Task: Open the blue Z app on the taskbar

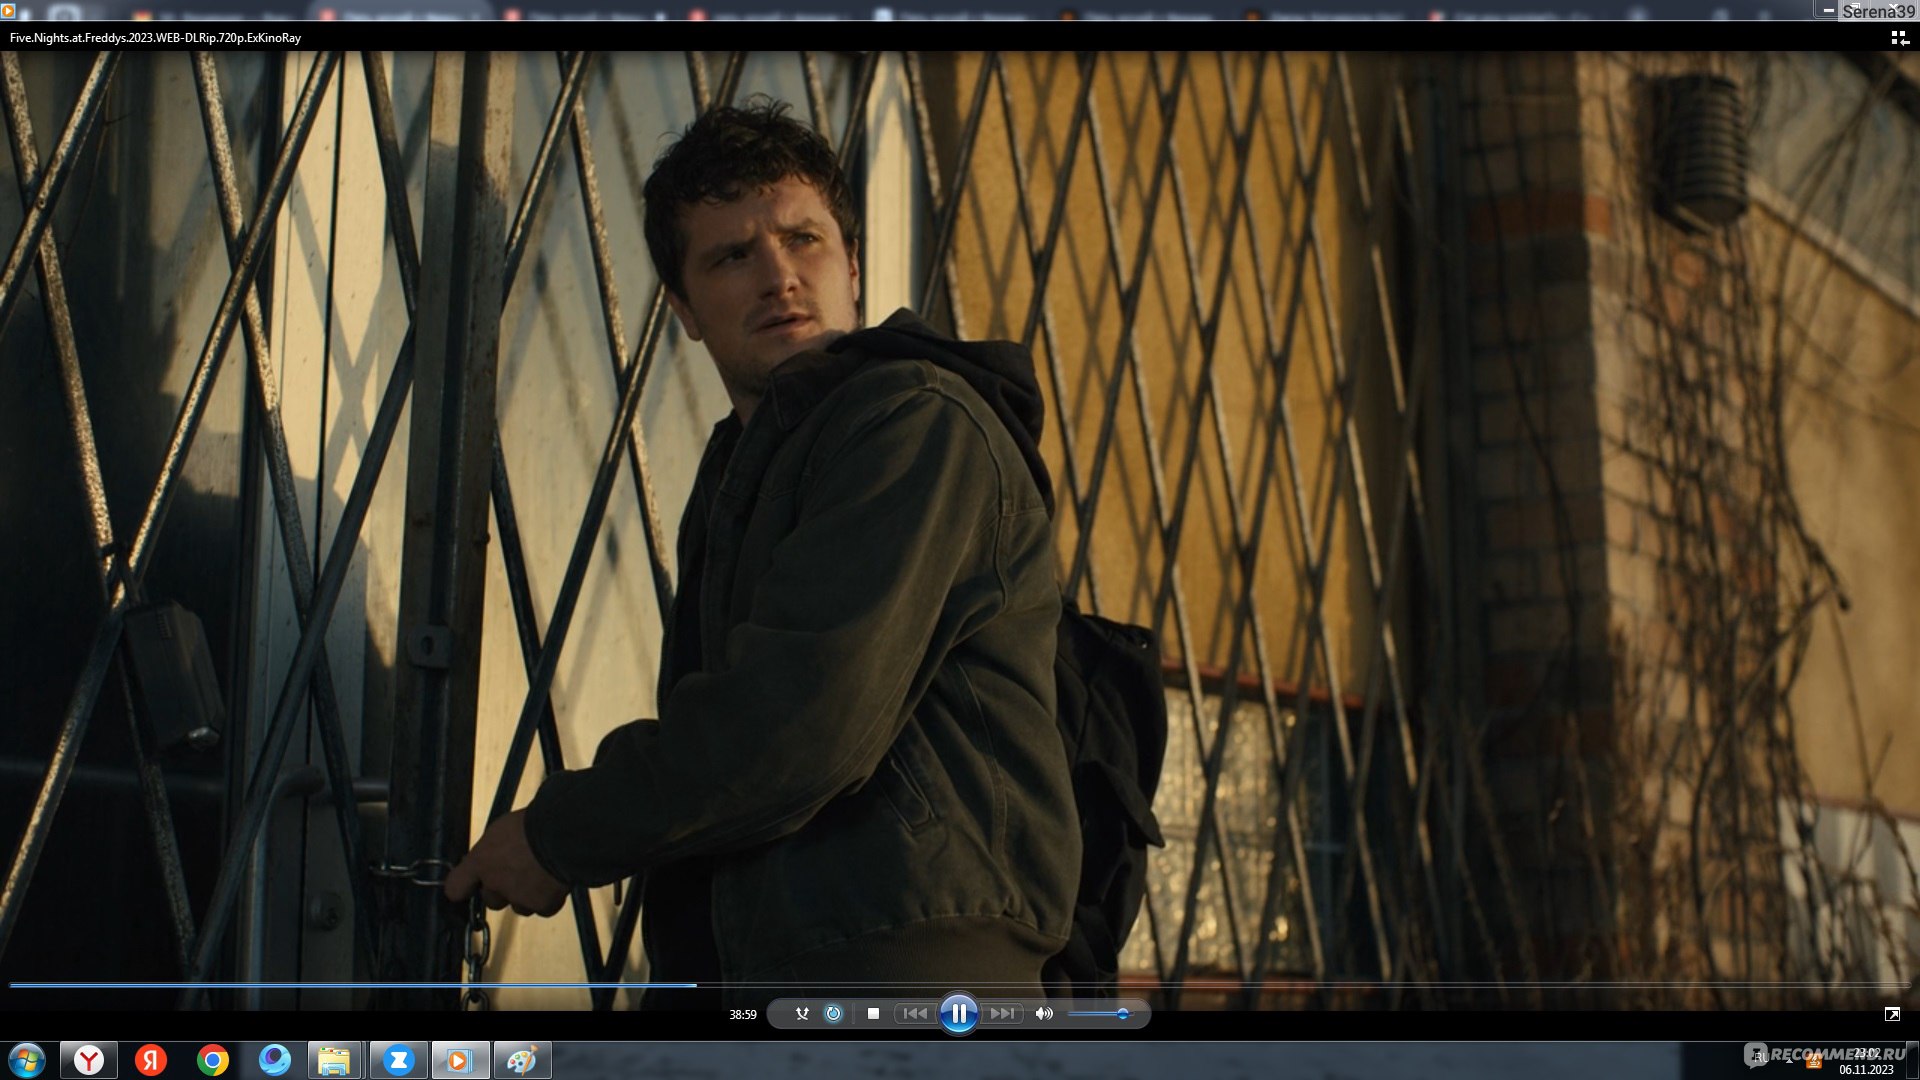Action: click(x=398, y=1060)
